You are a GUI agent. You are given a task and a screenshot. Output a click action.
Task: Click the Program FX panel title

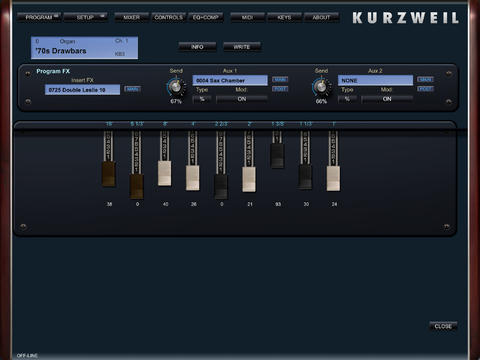[53, 71]
